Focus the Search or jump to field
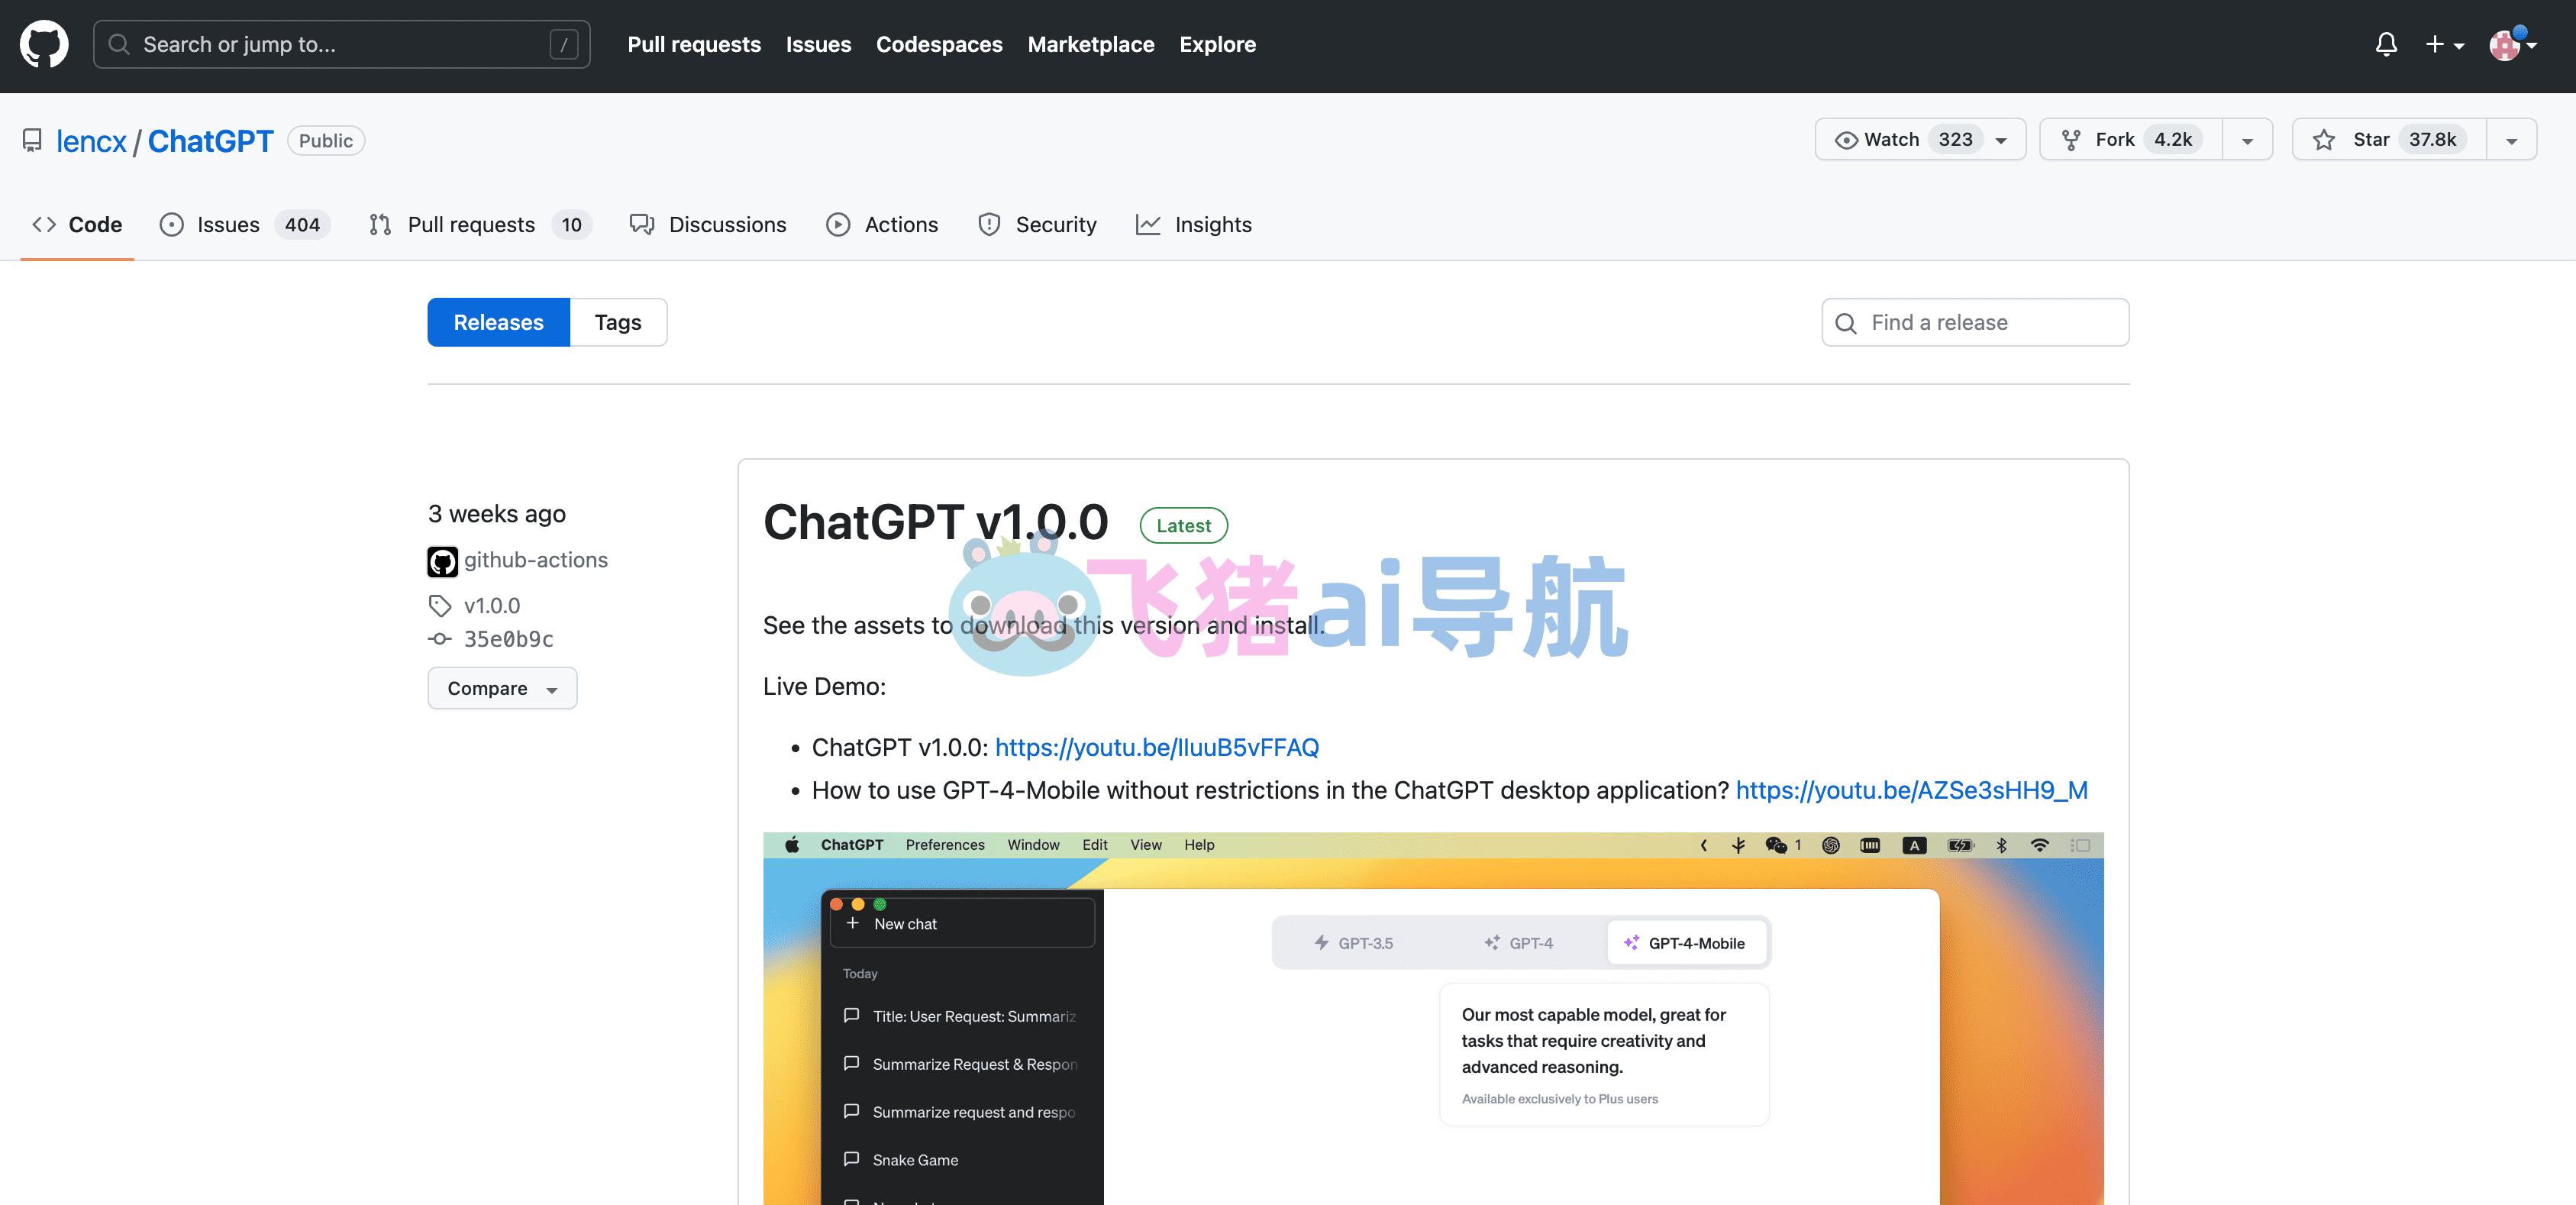This screenshot has height=1205, width=2576. point(341,45)
